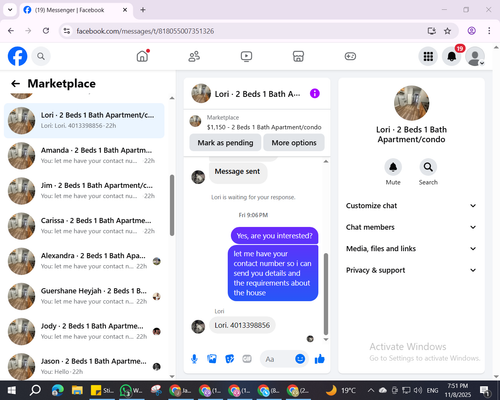500x400 pixels.
Task: Open WhatsApp from the taskbar
Action: coord(131,390)
